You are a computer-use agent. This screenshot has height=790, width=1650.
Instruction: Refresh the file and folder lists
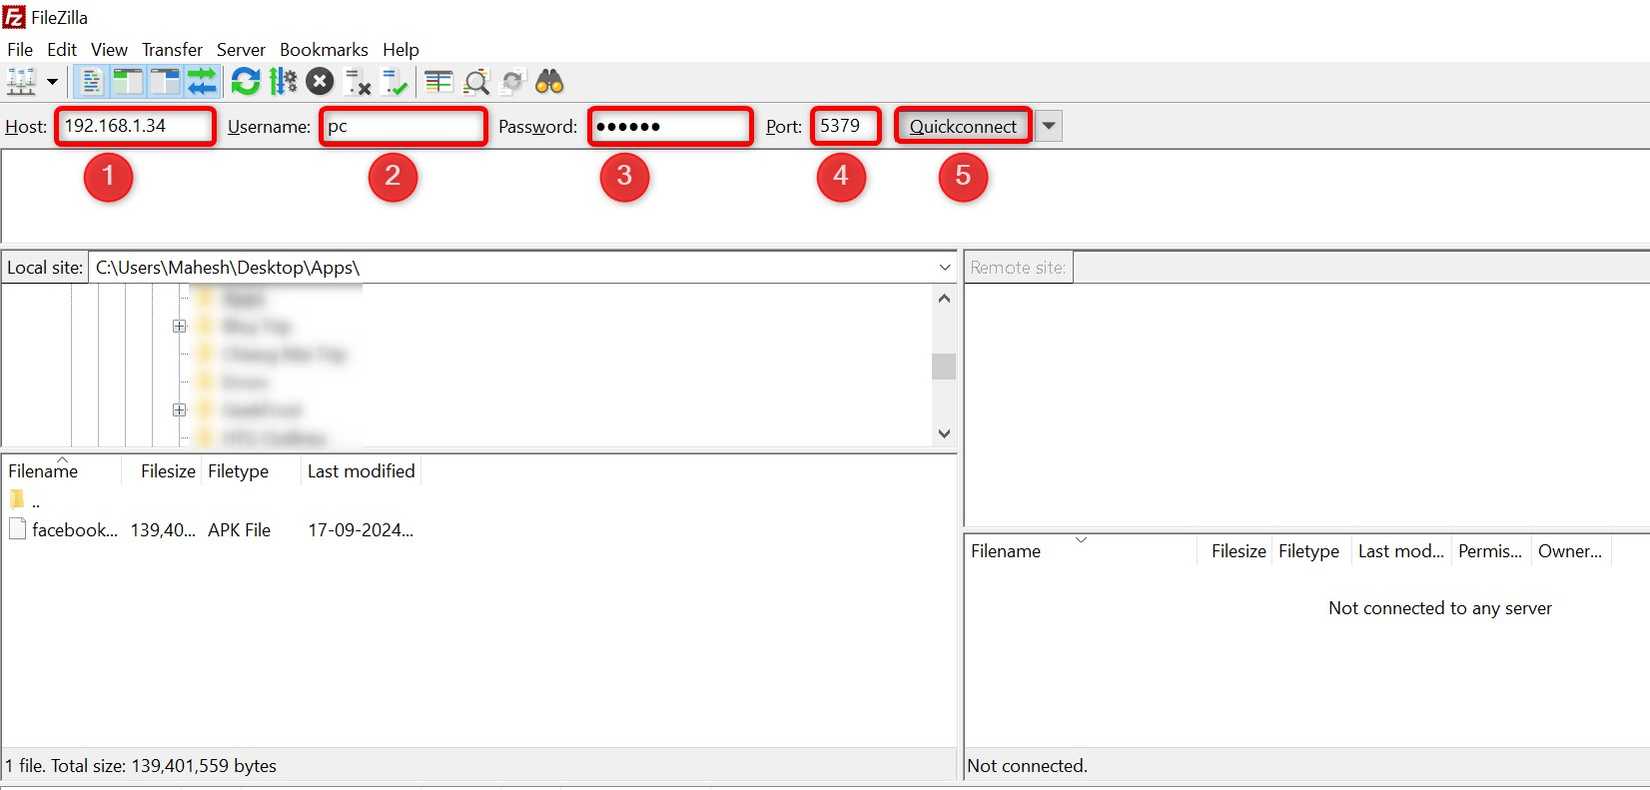tap(245, 82)
